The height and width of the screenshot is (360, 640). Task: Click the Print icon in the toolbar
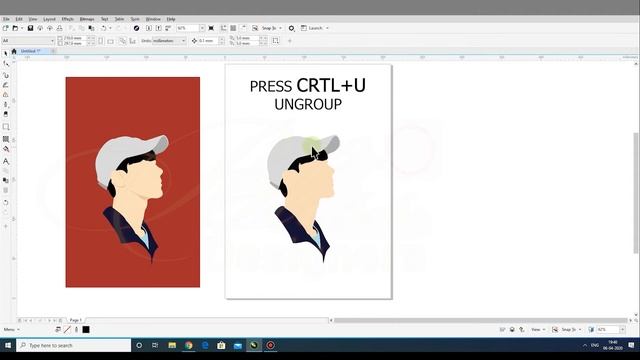coord(60,28)
